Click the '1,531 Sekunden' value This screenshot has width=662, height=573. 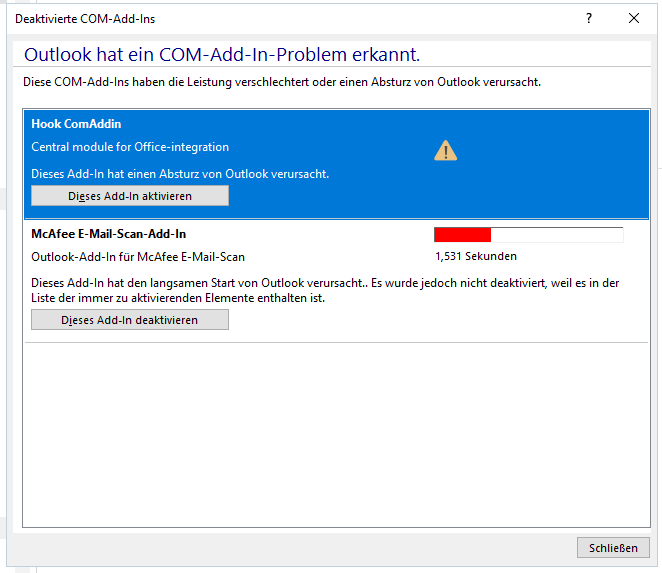(x=476, y=256)
